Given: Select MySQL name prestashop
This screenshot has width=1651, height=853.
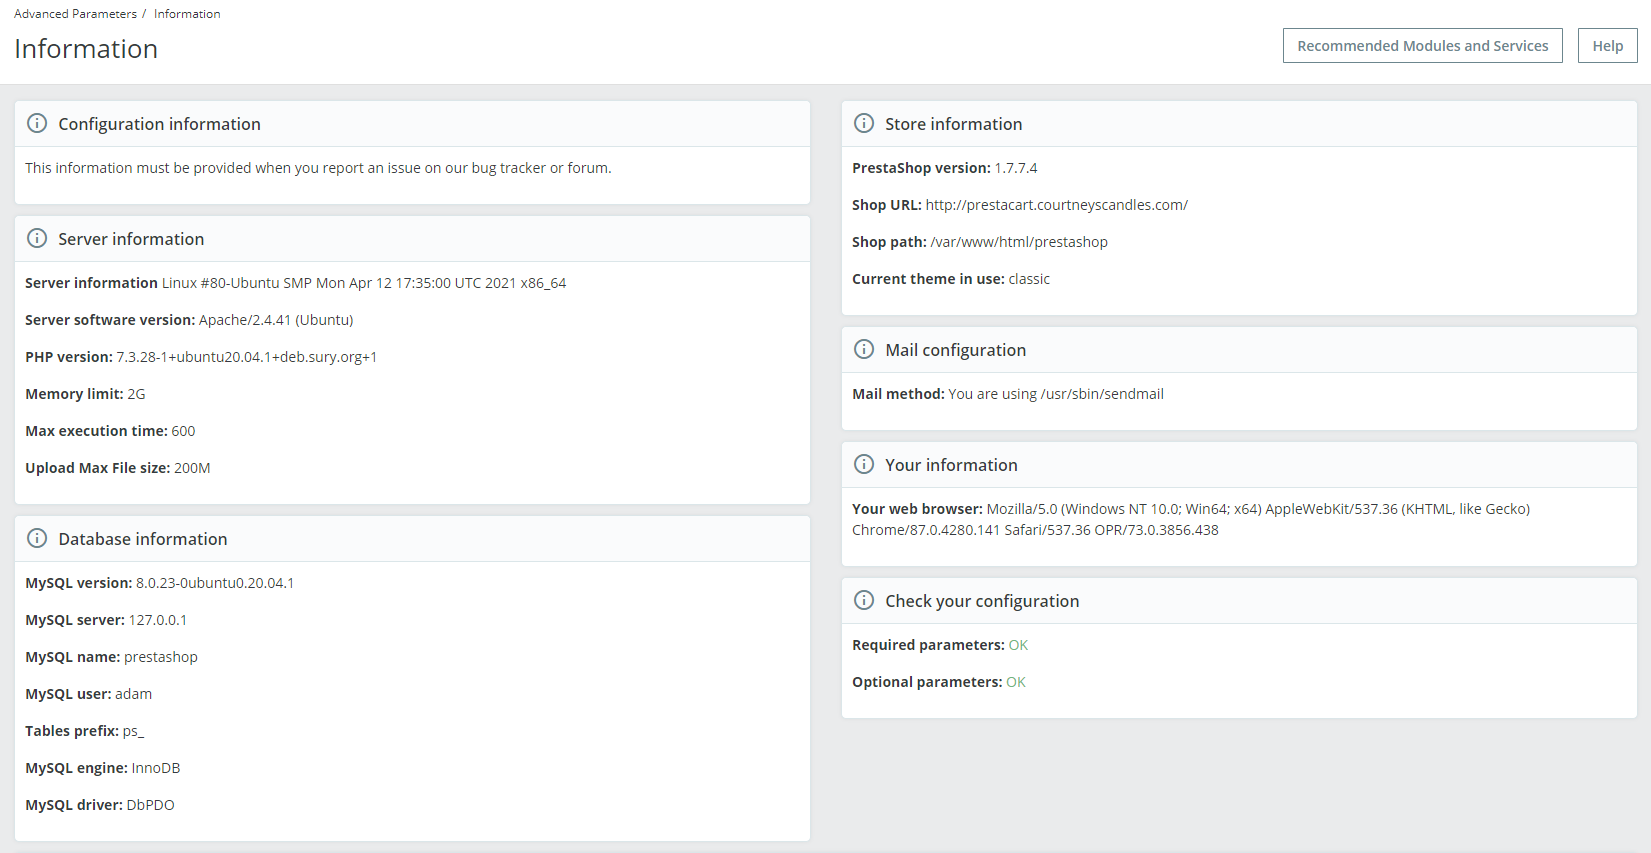Looking at the screenshot, I should pos(161,657).
